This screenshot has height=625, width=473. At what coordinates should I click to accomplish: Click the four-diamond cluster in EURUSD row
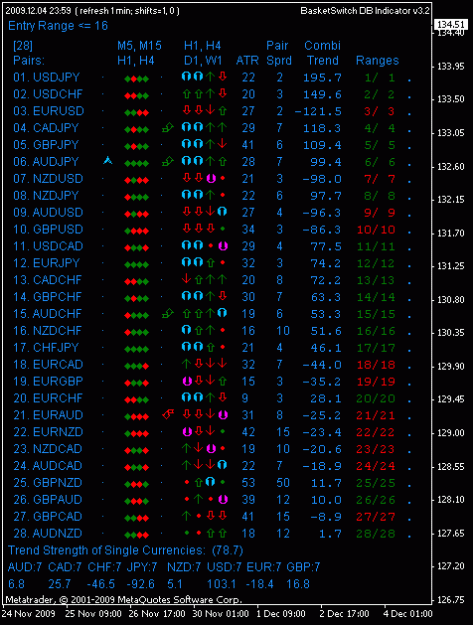137,113
